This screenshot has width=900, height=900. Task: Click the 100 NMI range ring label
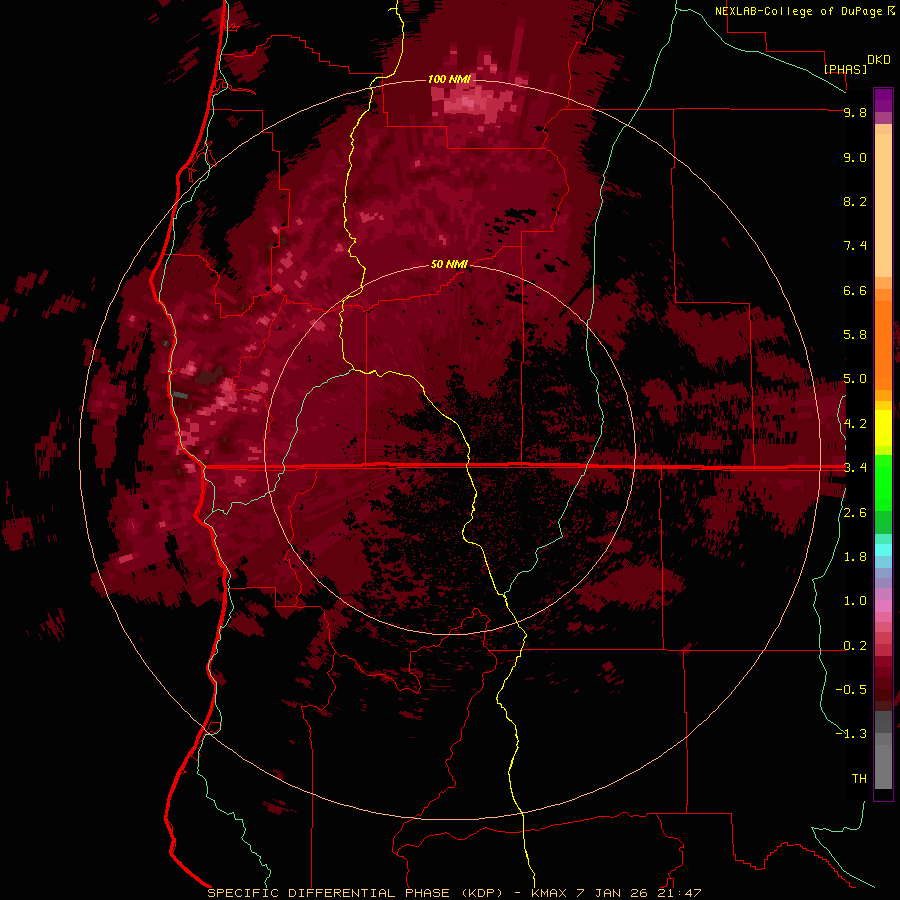pyautogui.click(x=449, y=79)
